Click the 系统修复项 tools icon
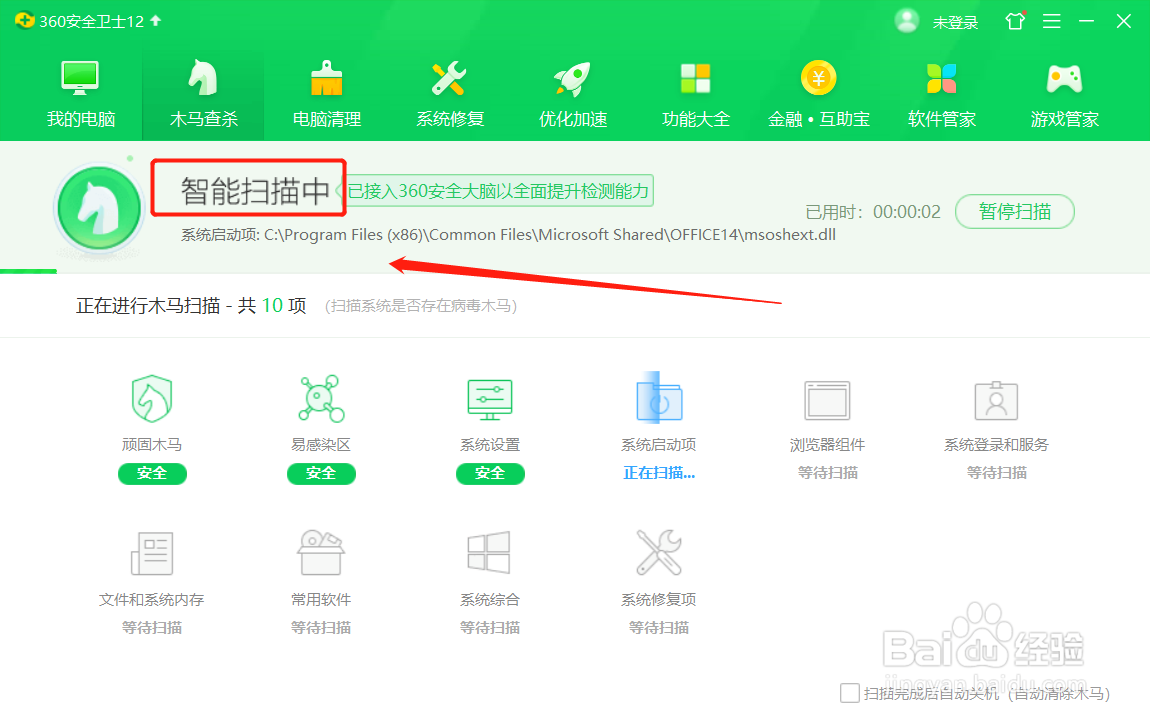The image size is (1150, 725). pyautogui.click(x=659, y=553)
